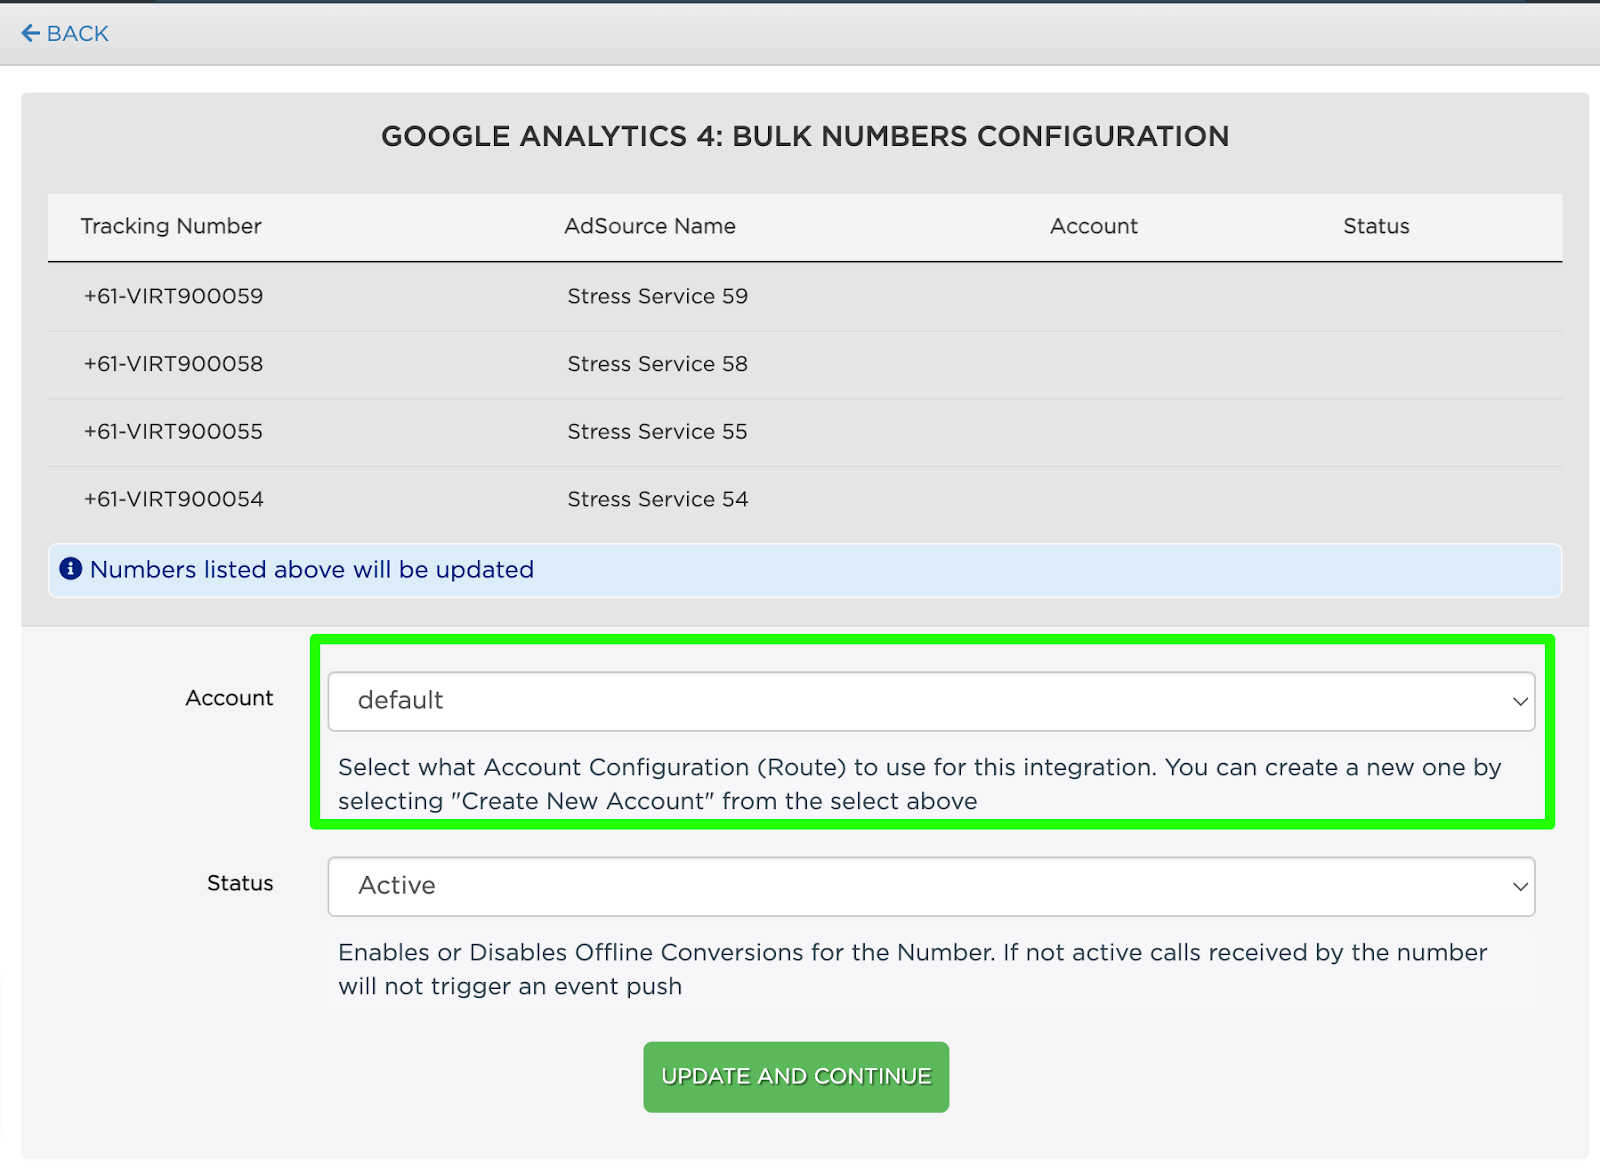1600x1168 pixels.
Task: Click the Status field label
Action: click(240, 883)
